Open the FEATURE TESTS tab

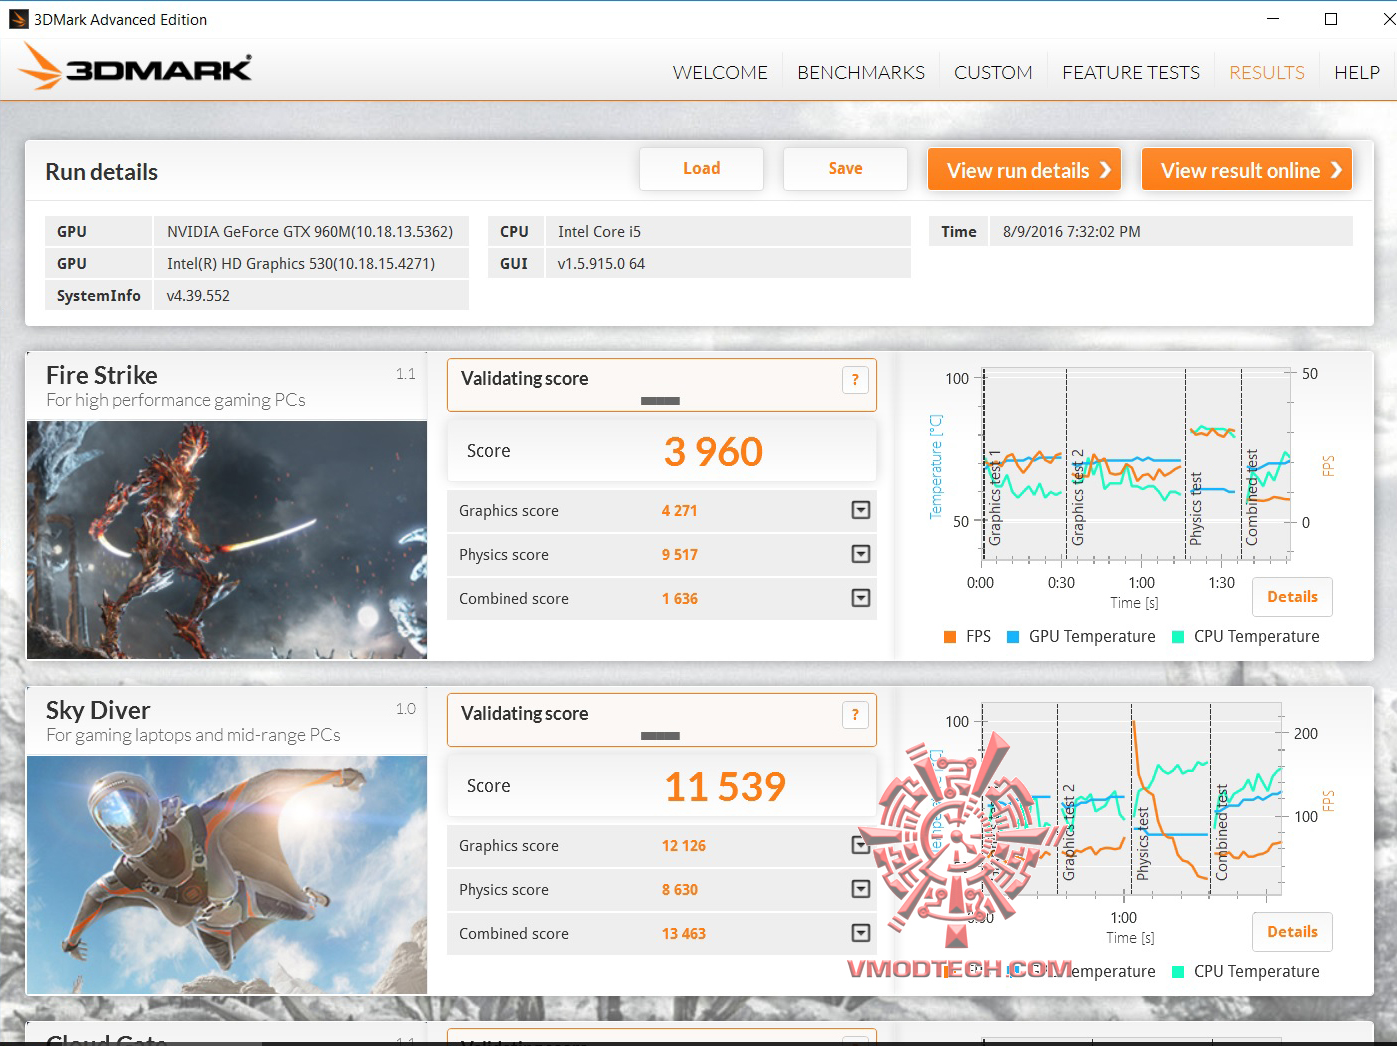tap(1131, 72)
